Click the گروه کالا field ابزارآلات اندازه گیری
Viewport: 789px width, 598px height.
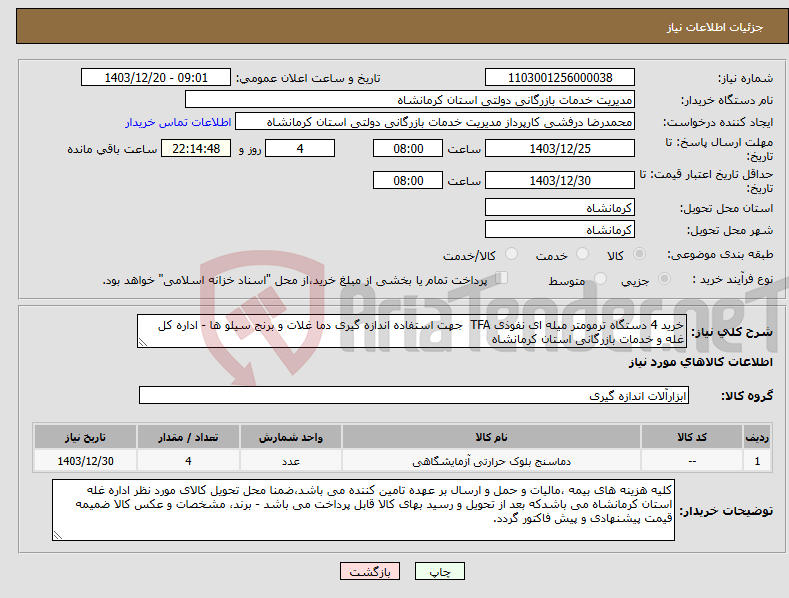[414, 396]
